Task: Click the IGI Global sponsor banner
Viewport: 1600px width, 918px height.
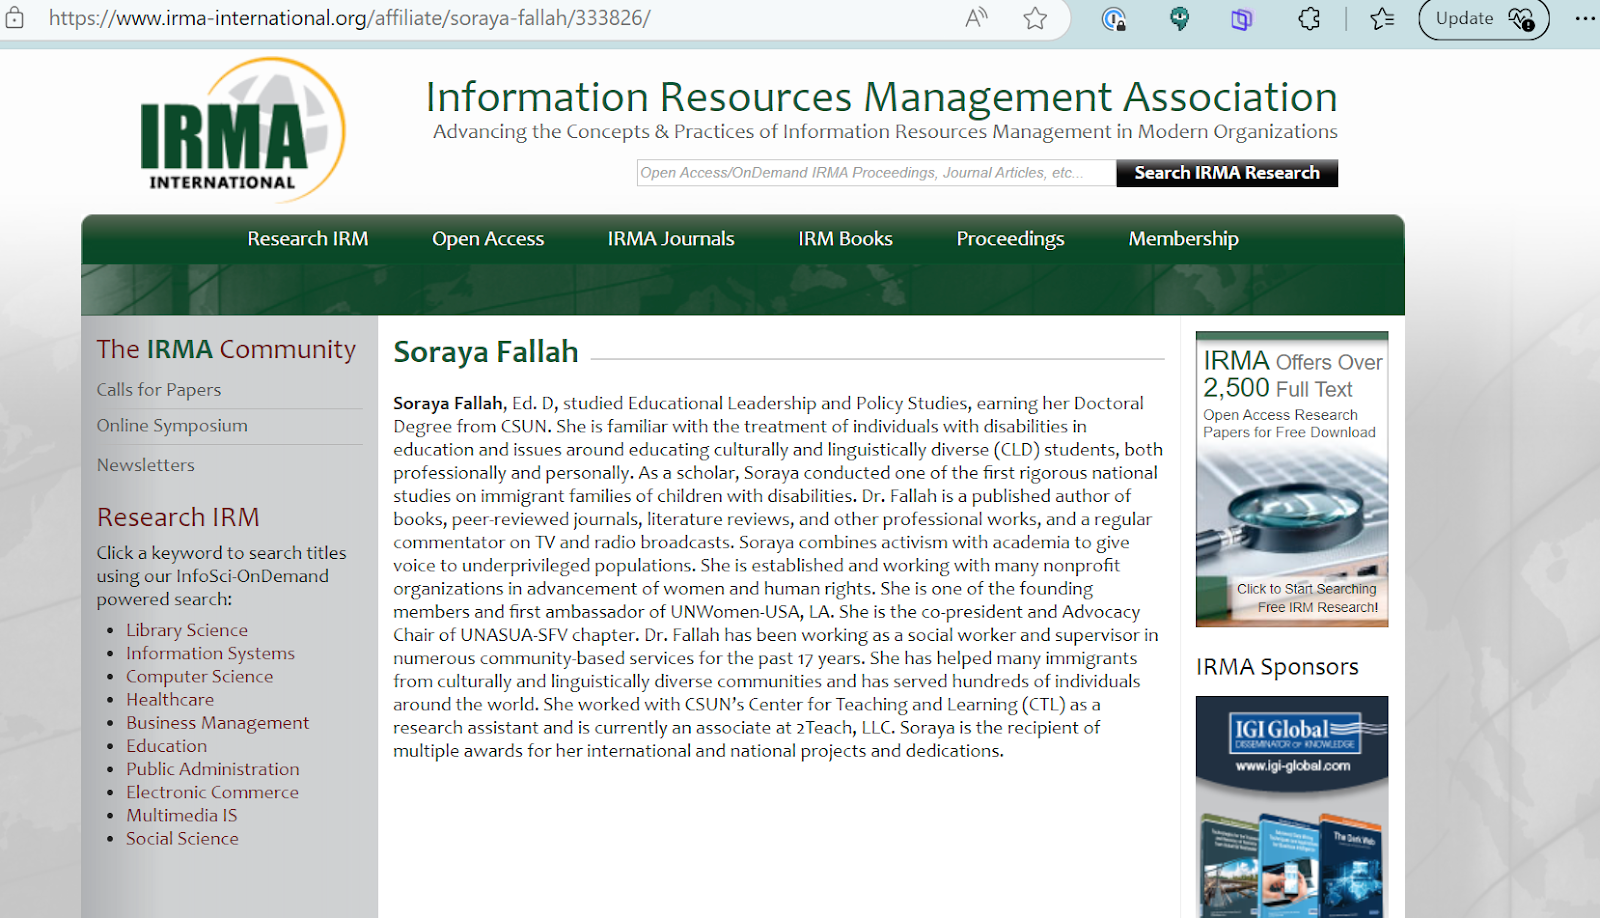Action: [1292, 806]
